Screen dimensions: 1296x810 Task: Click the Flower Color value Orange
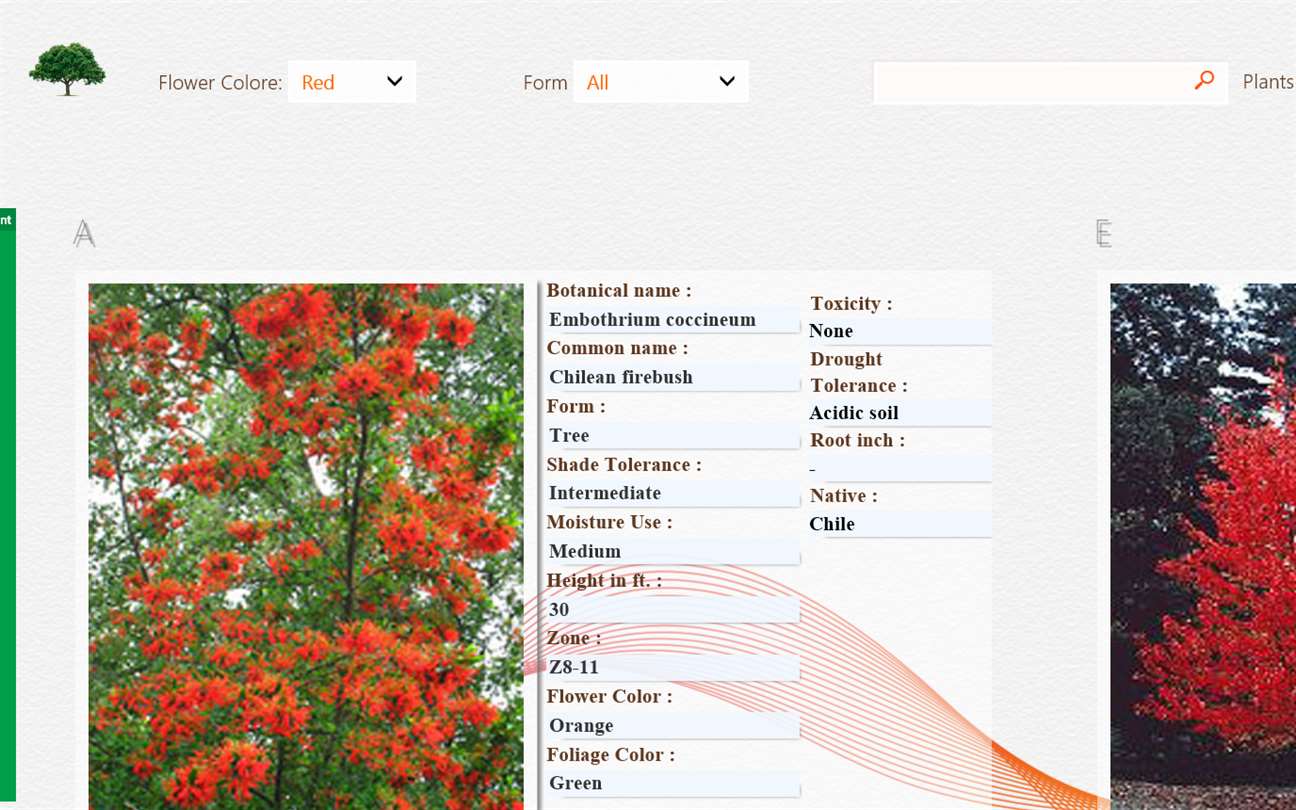click(x=581, y=725)
